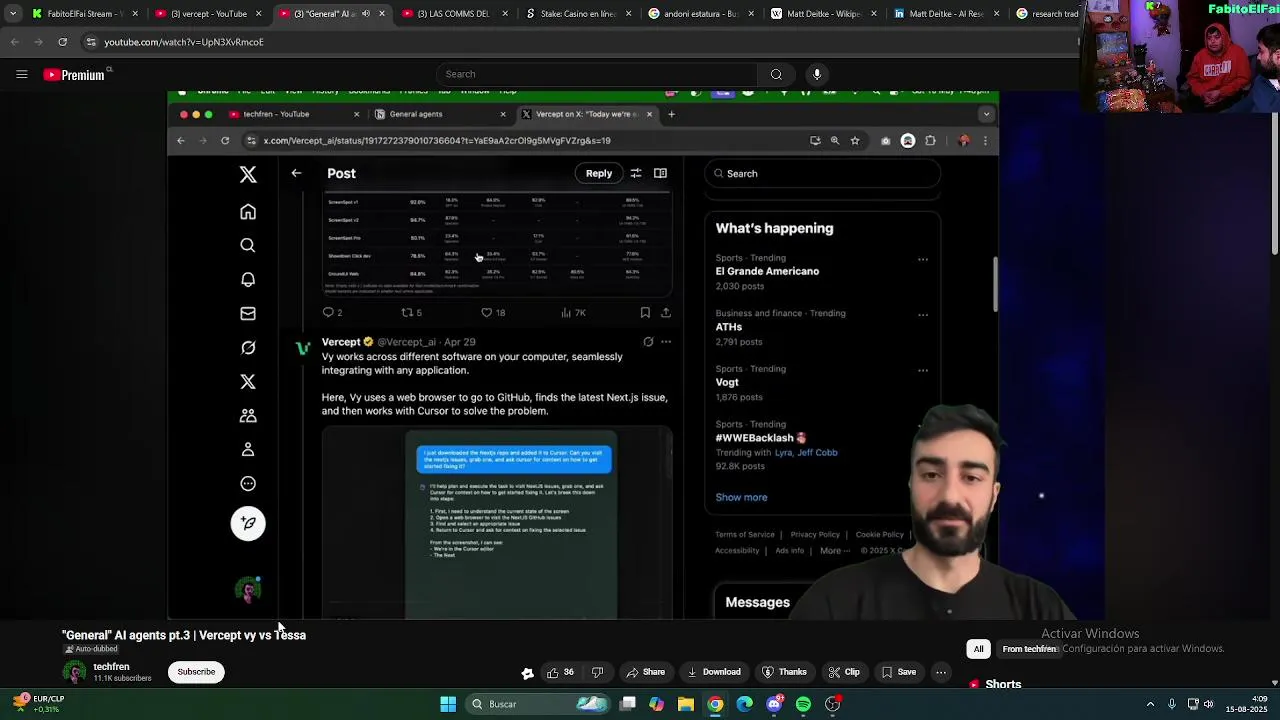
Task: Select the All filter chip
Action: pyautogui.click(x=978, y=649)
